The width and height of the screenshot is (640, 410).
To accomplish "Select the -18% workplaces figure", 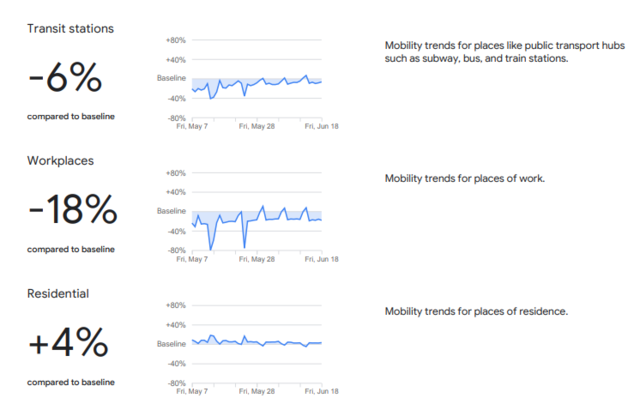I will [73, 210].
